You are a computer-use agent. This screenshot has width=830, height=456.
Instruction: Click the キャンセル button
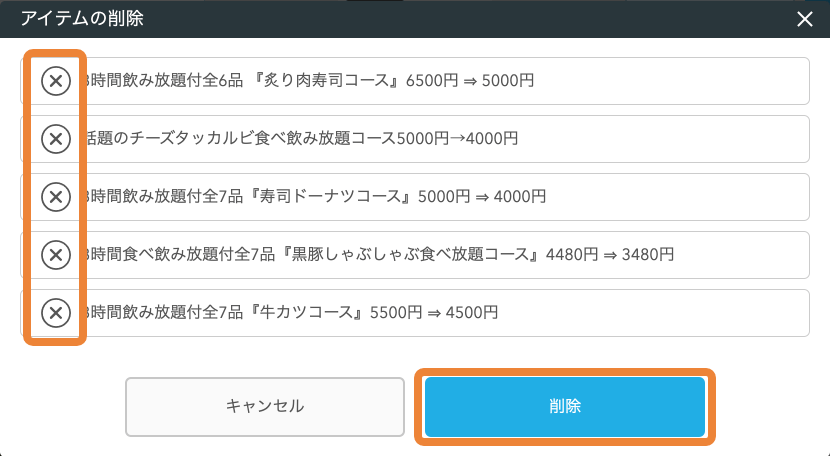point(265,406)
